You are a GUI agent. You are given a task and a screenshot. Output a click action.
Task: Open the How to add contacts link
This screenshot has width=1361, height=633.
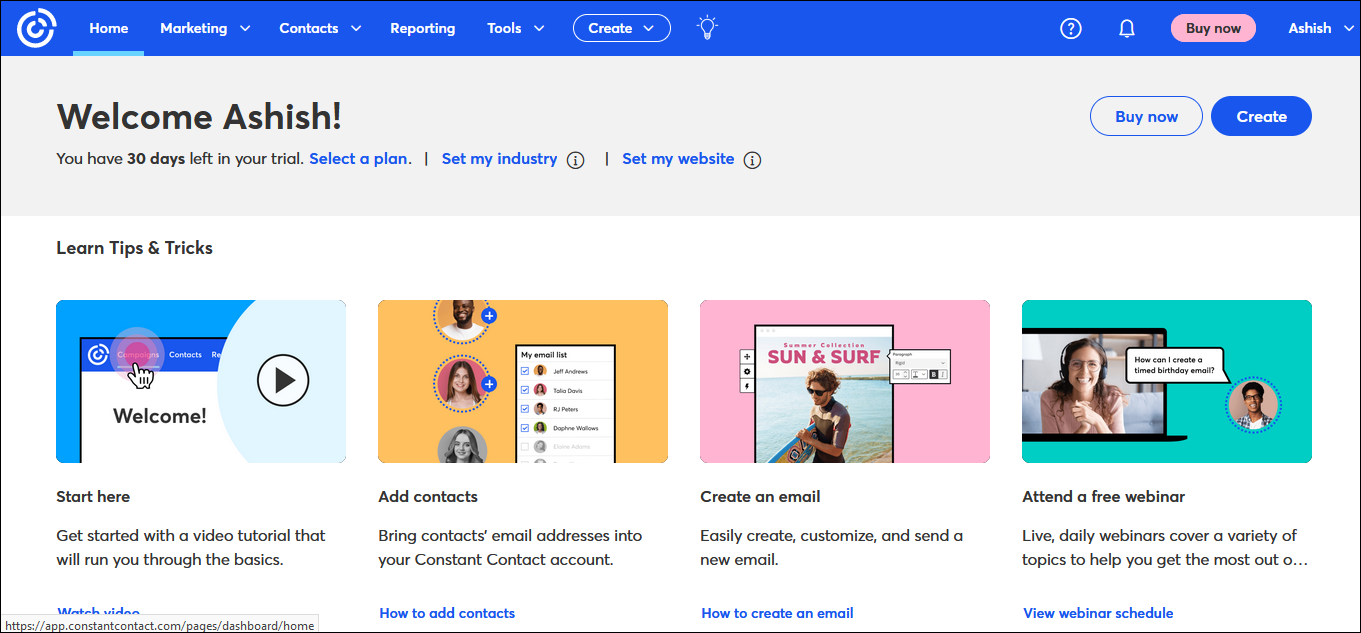click(x=447, y=613)
